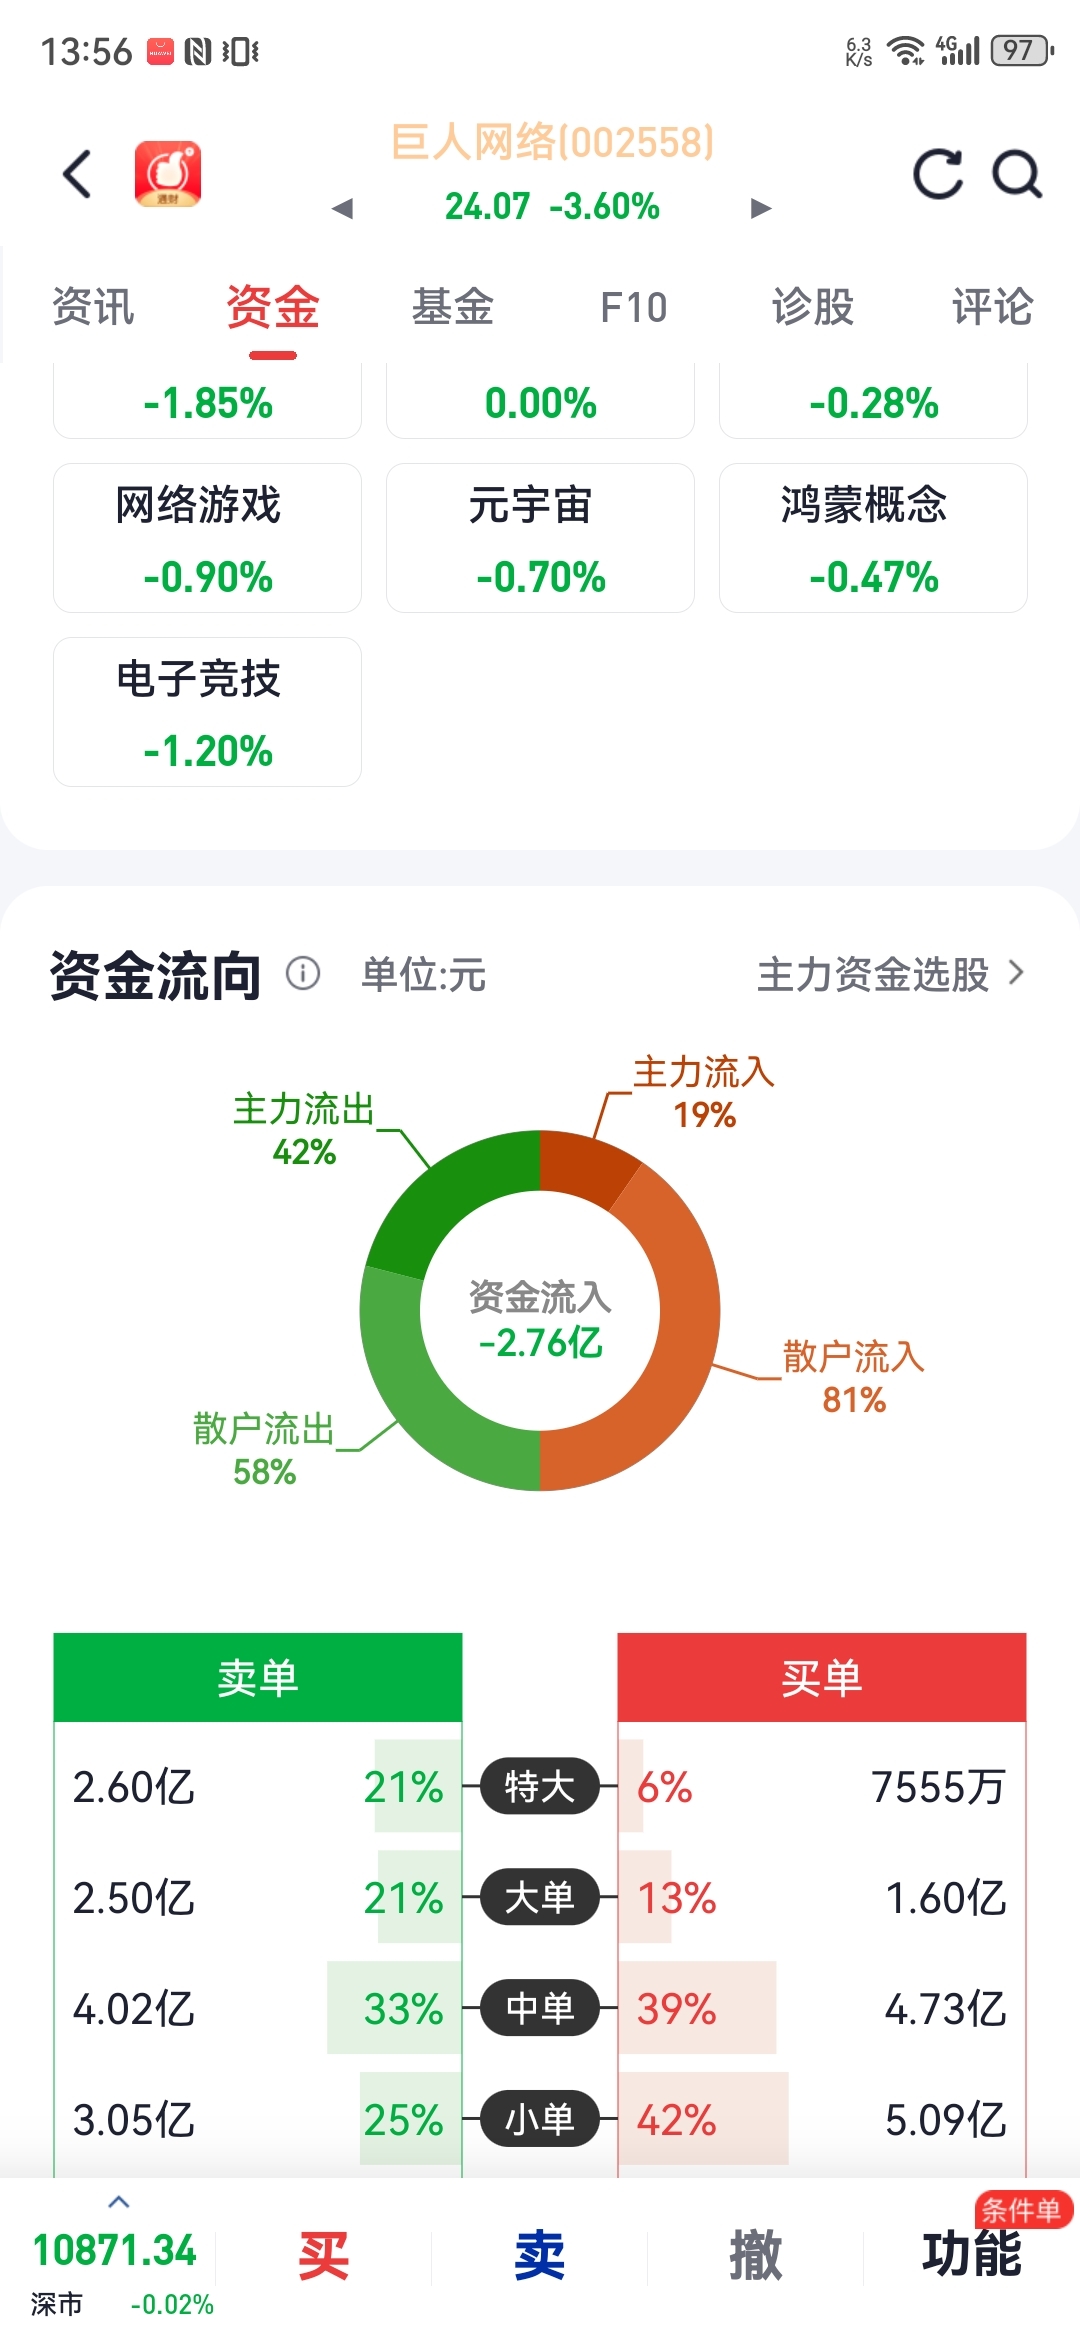1080x2340 pixels.
Task: Open search with magnifier icon
Action: pos(1017,174)
